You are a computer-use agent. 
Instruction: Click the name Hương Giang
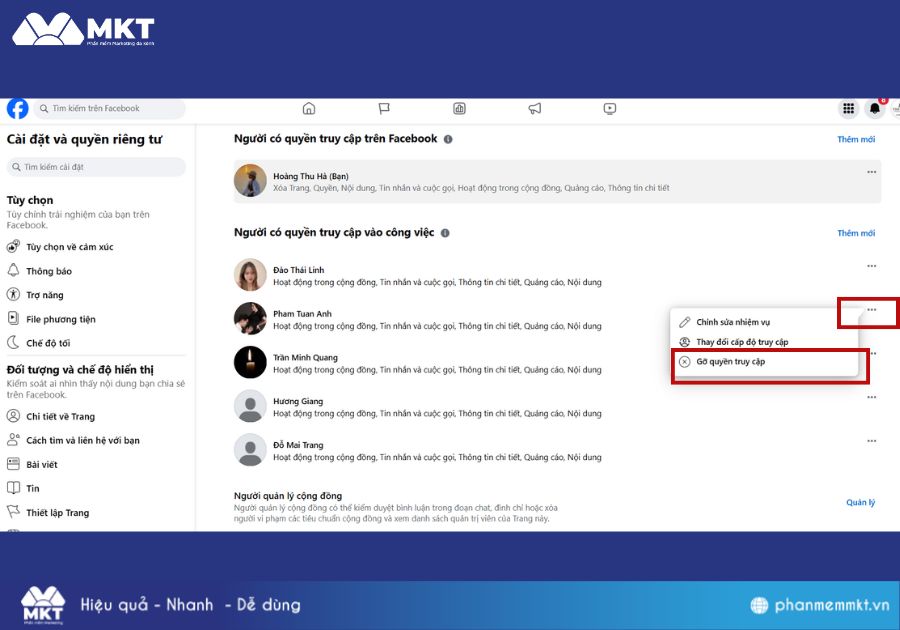(298, 401)
